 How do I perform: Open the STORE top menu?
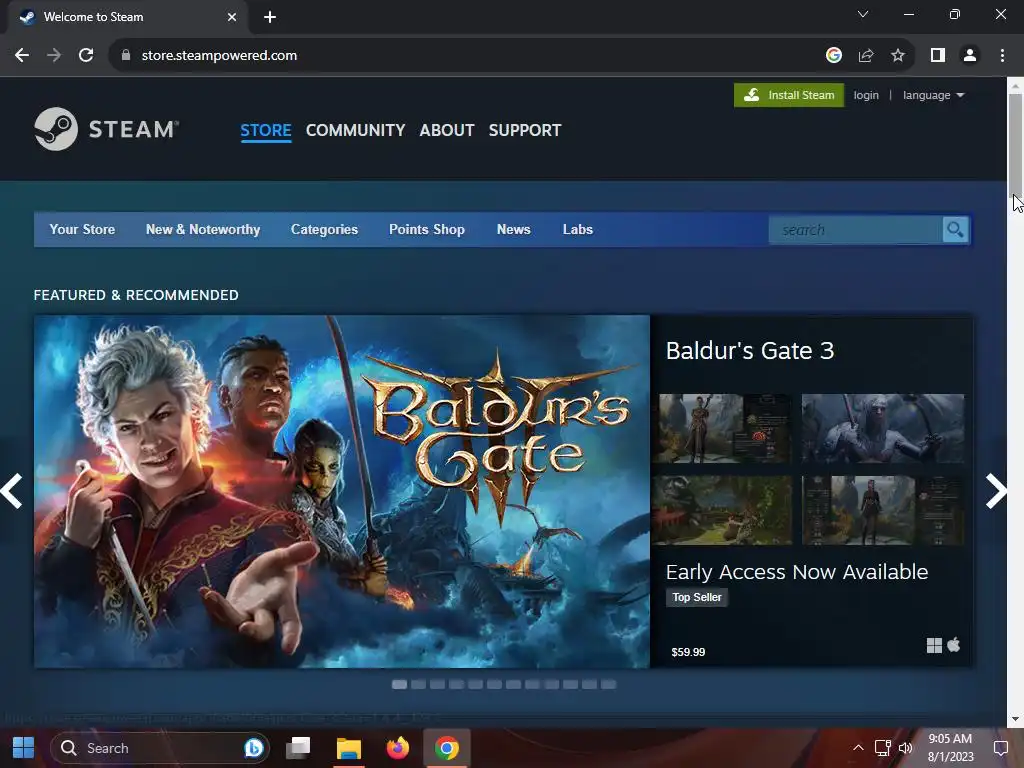(x=266, y=131)
